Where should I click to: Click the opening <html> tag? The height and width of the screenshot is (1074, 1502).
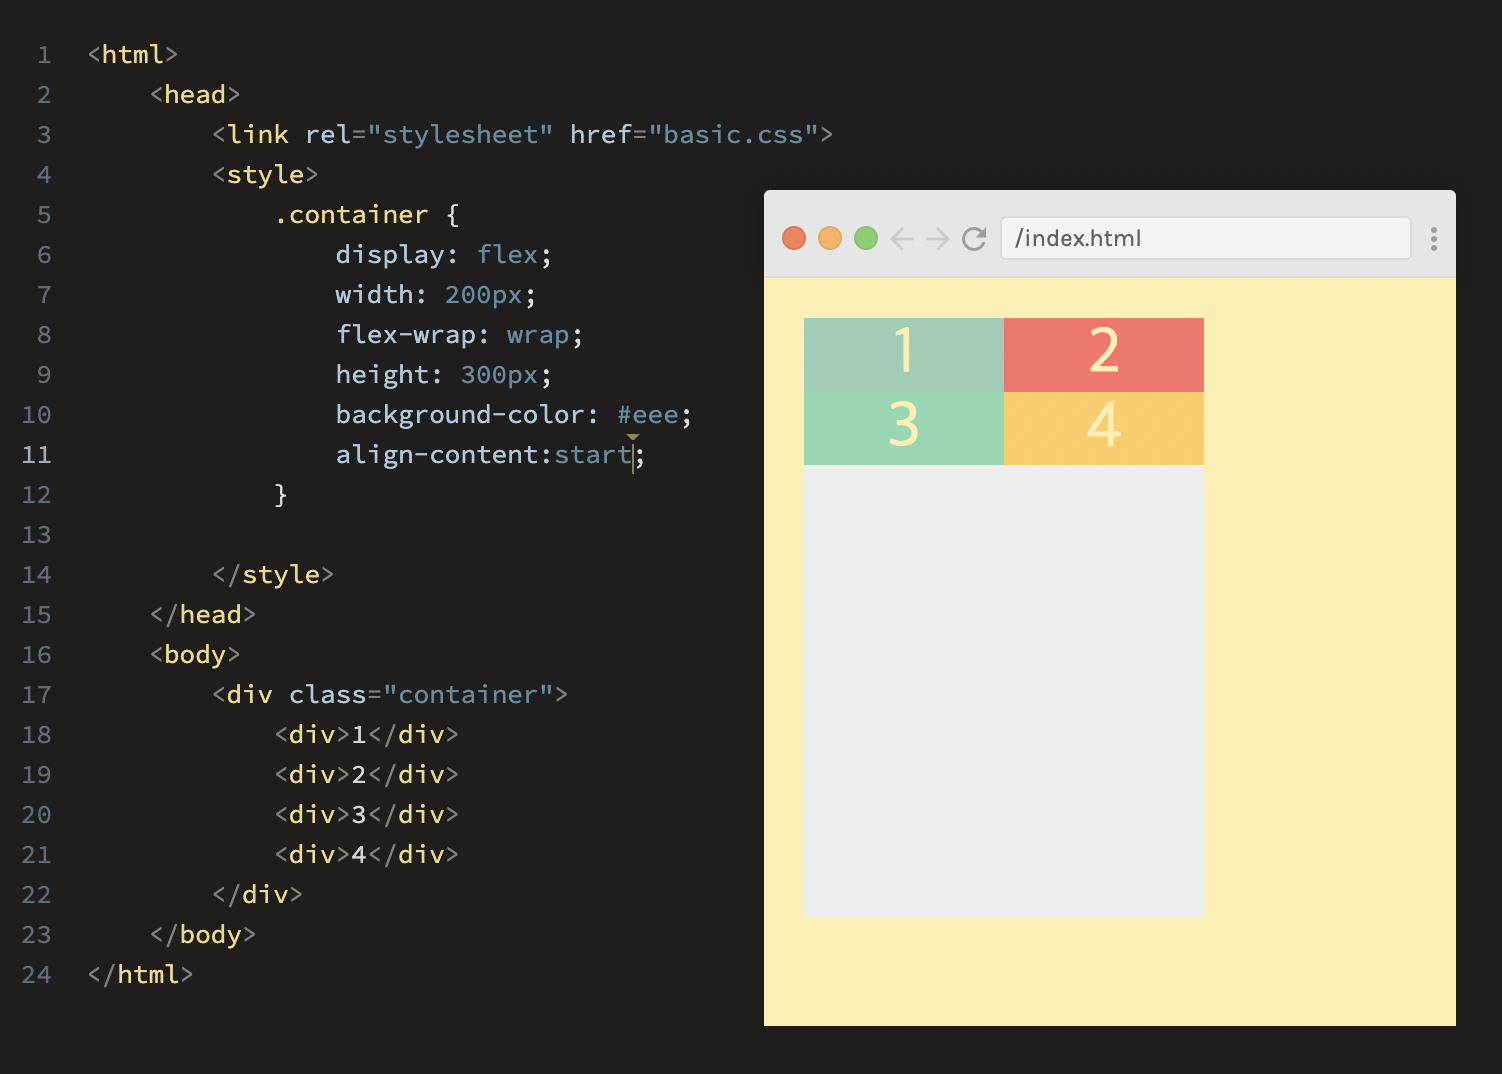[x=133, y=55]
